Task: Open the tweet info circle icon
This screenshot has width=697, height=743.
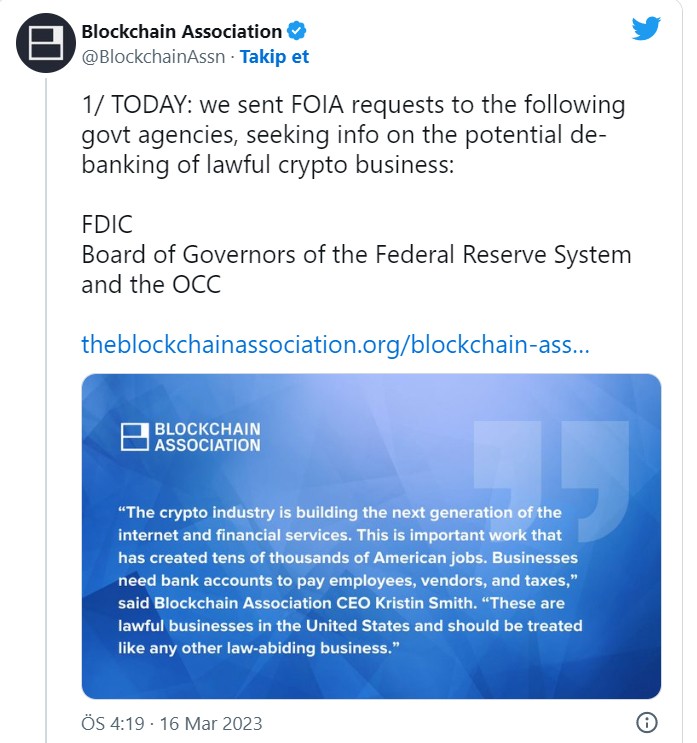Action: tap(647, 722)
